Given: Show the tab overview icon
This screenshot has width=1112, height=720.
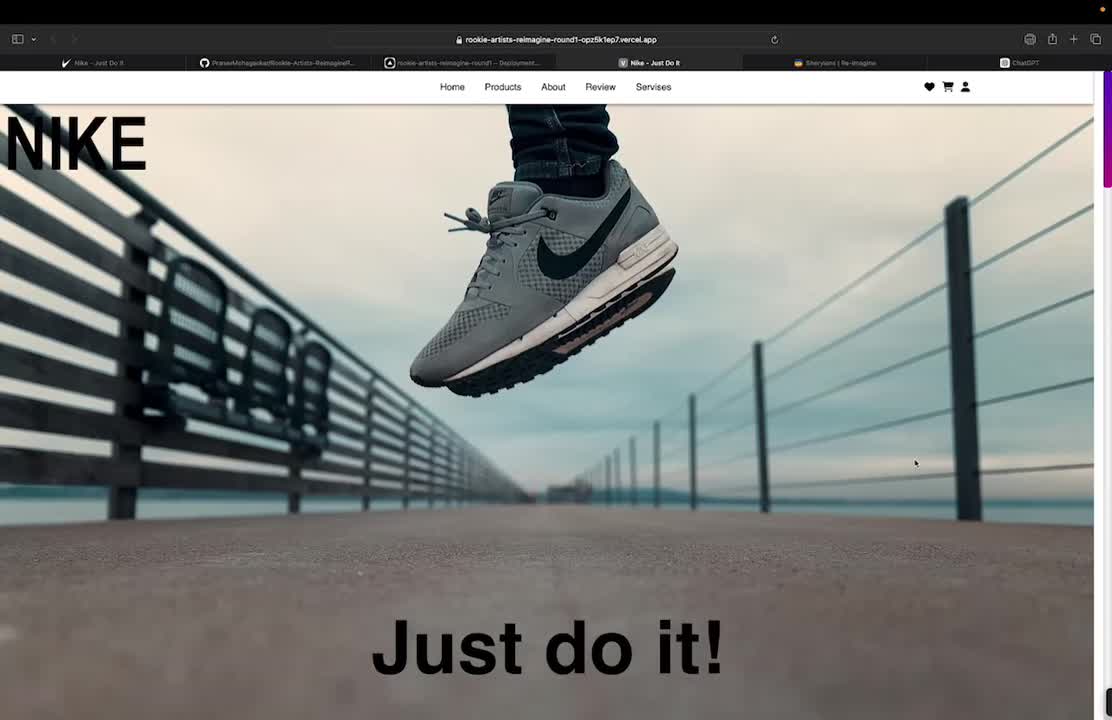Looking at the screenshot, I should [1096, 39].
